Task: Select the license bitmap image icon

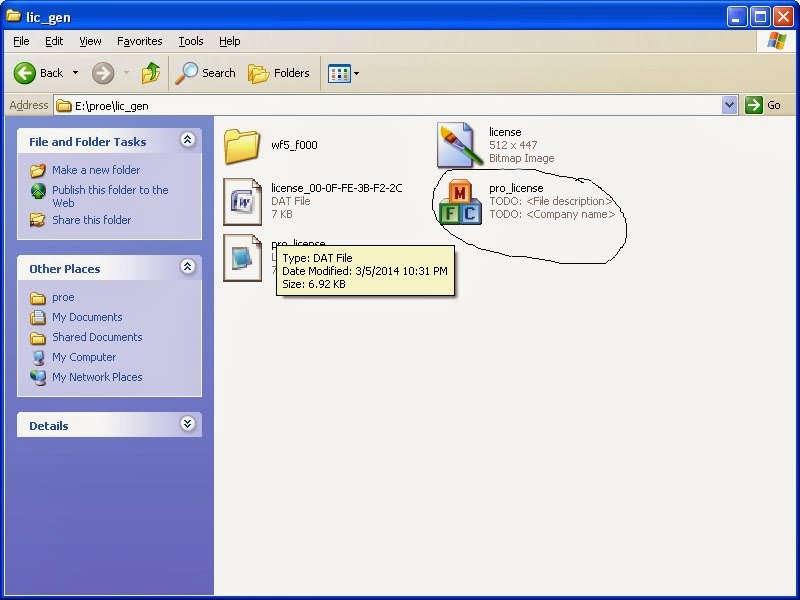Action: (459, 145)
